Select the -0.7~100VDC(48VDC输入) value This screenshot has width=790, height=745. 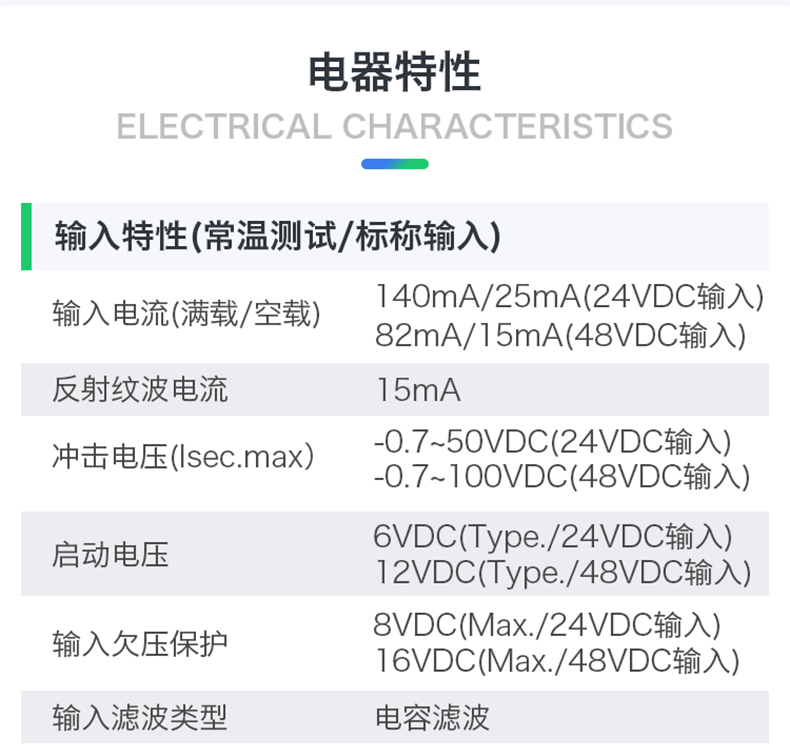coord(561,477)
